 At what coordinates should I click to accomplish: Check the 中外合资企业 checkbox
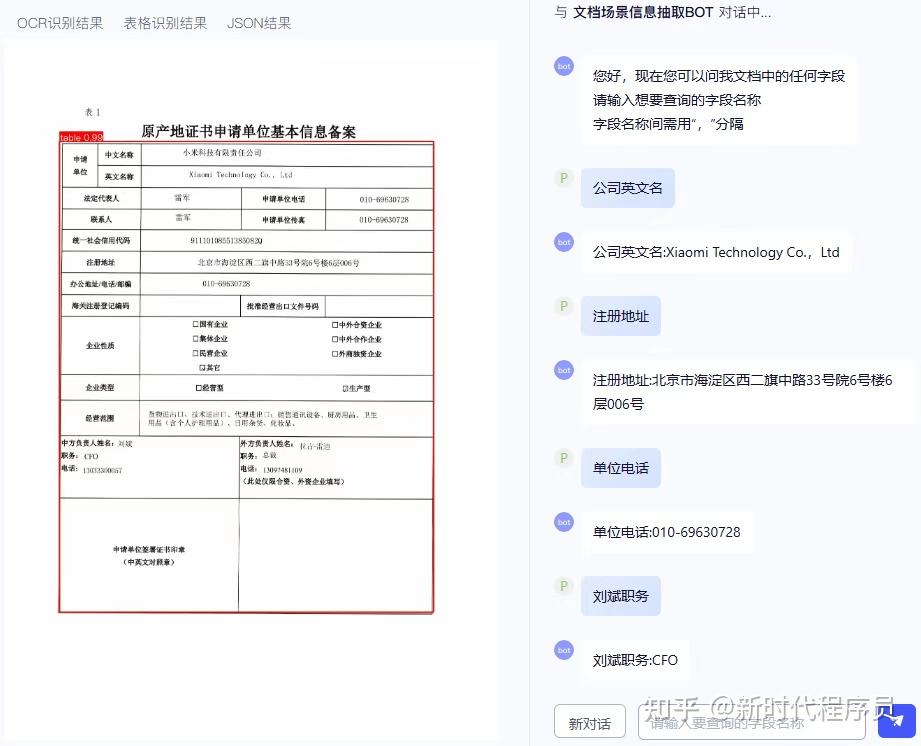click(x=335, y=325)
